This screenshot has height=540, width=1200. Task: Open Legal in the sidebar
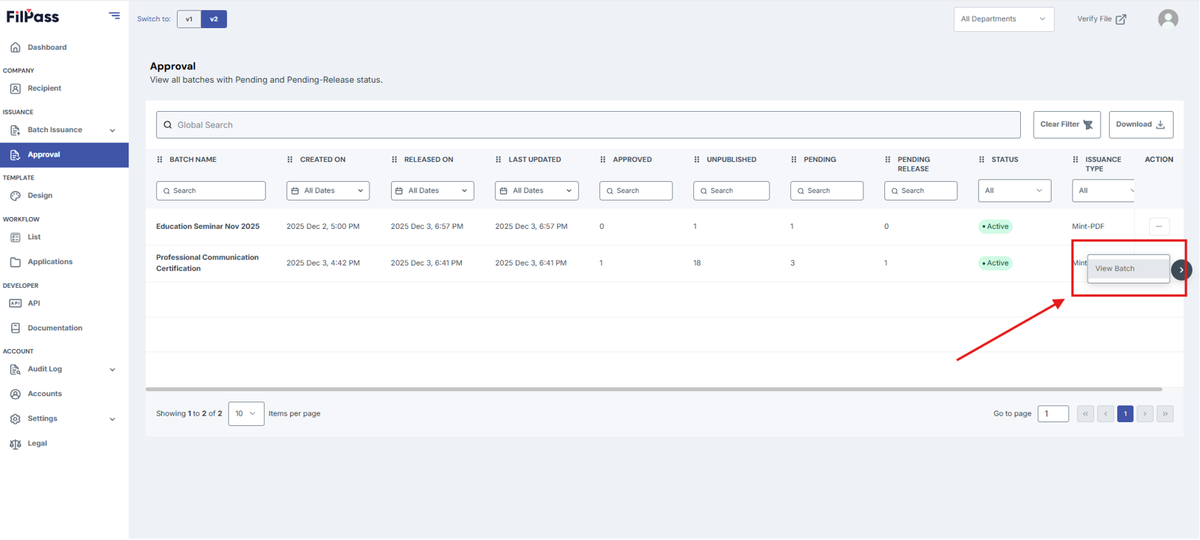pyautogui.click(x=37, y=443)
